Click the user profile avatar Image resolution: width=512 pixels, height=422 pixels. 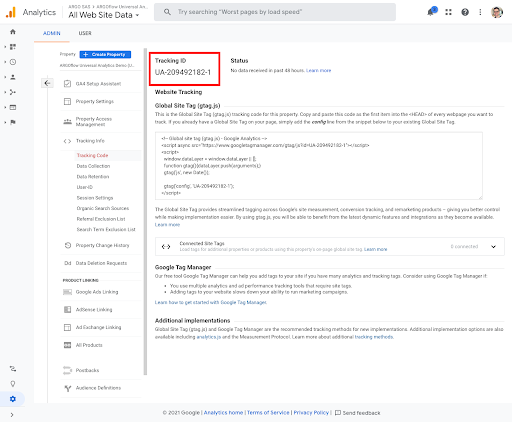pos(497,12)
